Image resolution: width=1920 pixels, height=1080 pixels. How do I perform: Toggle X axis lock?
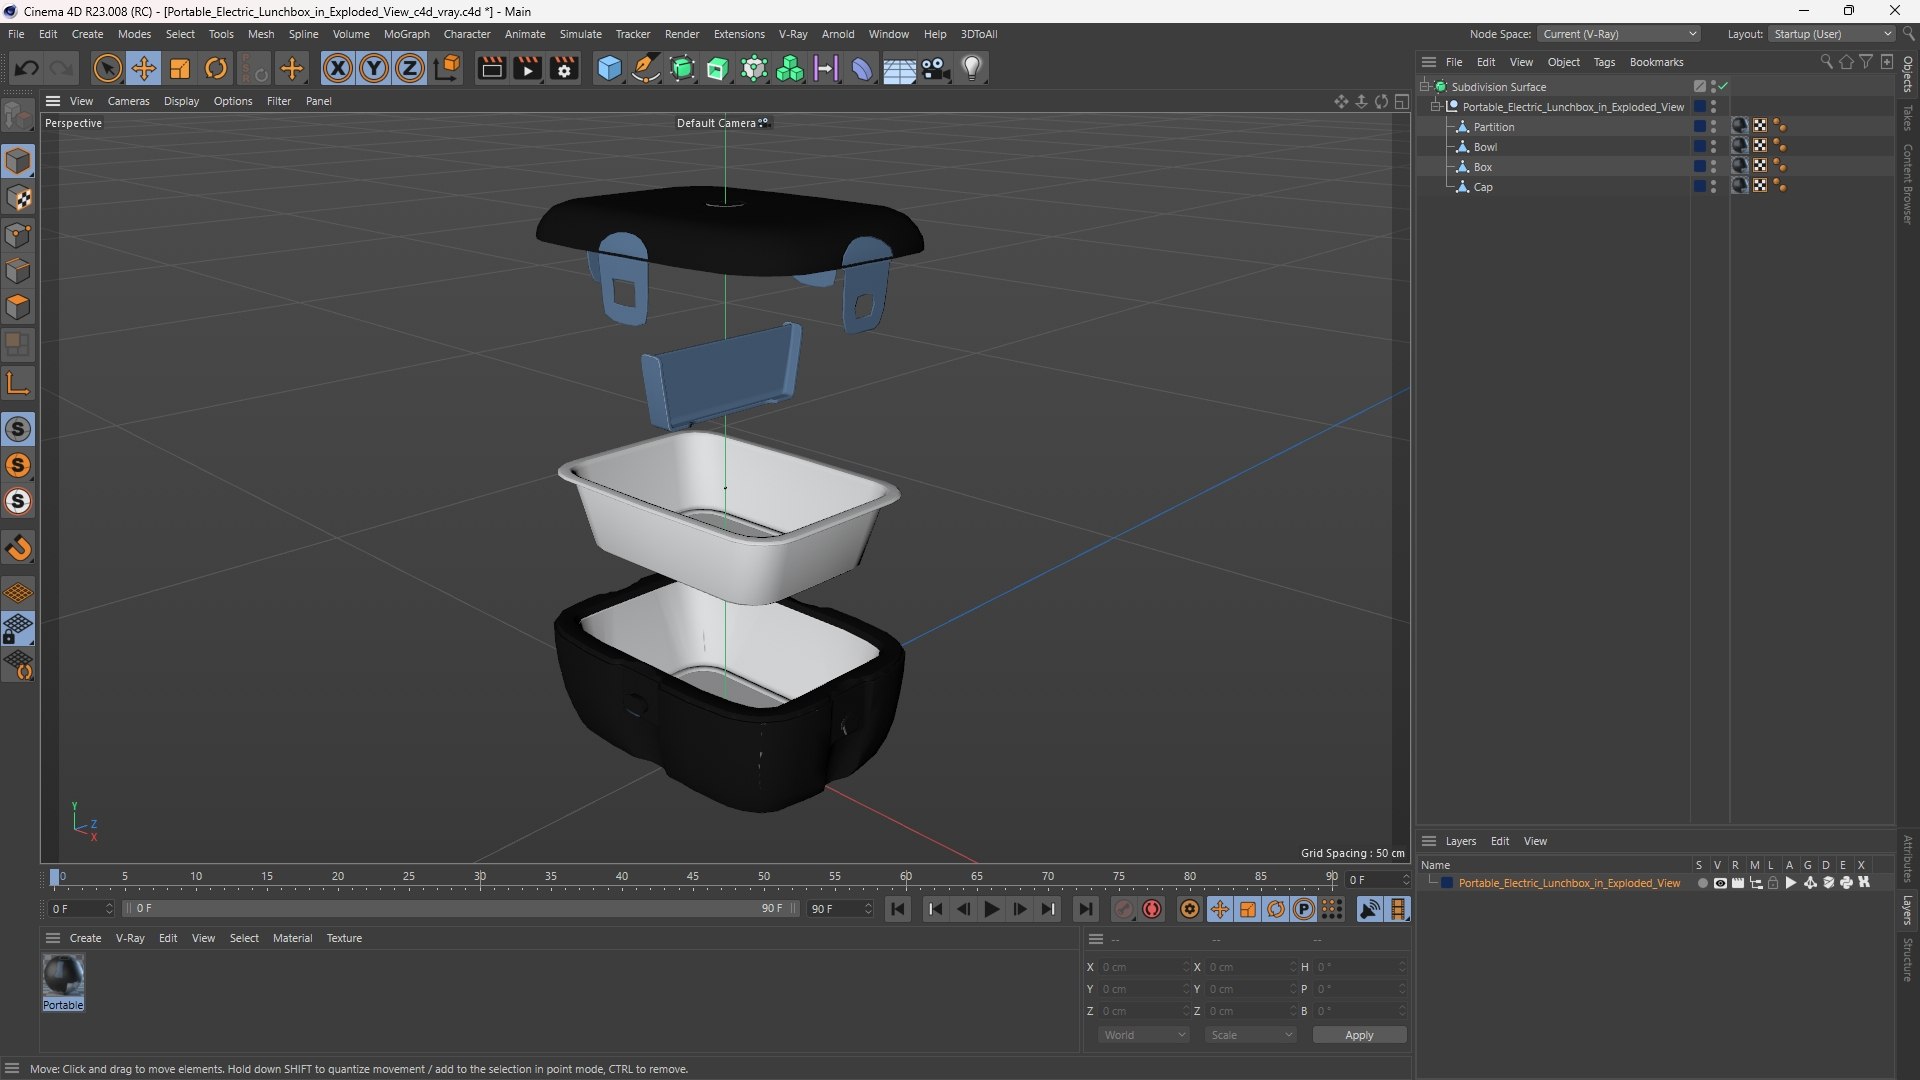click(338, 68)
